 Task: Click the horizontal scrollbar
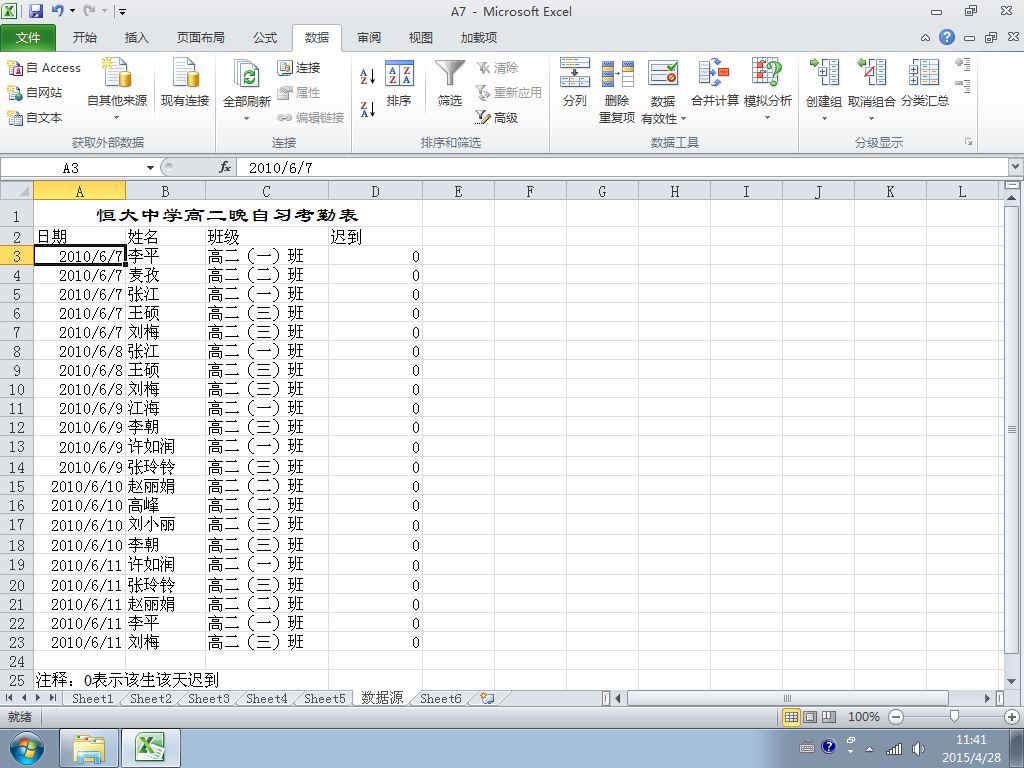point(788,698)
